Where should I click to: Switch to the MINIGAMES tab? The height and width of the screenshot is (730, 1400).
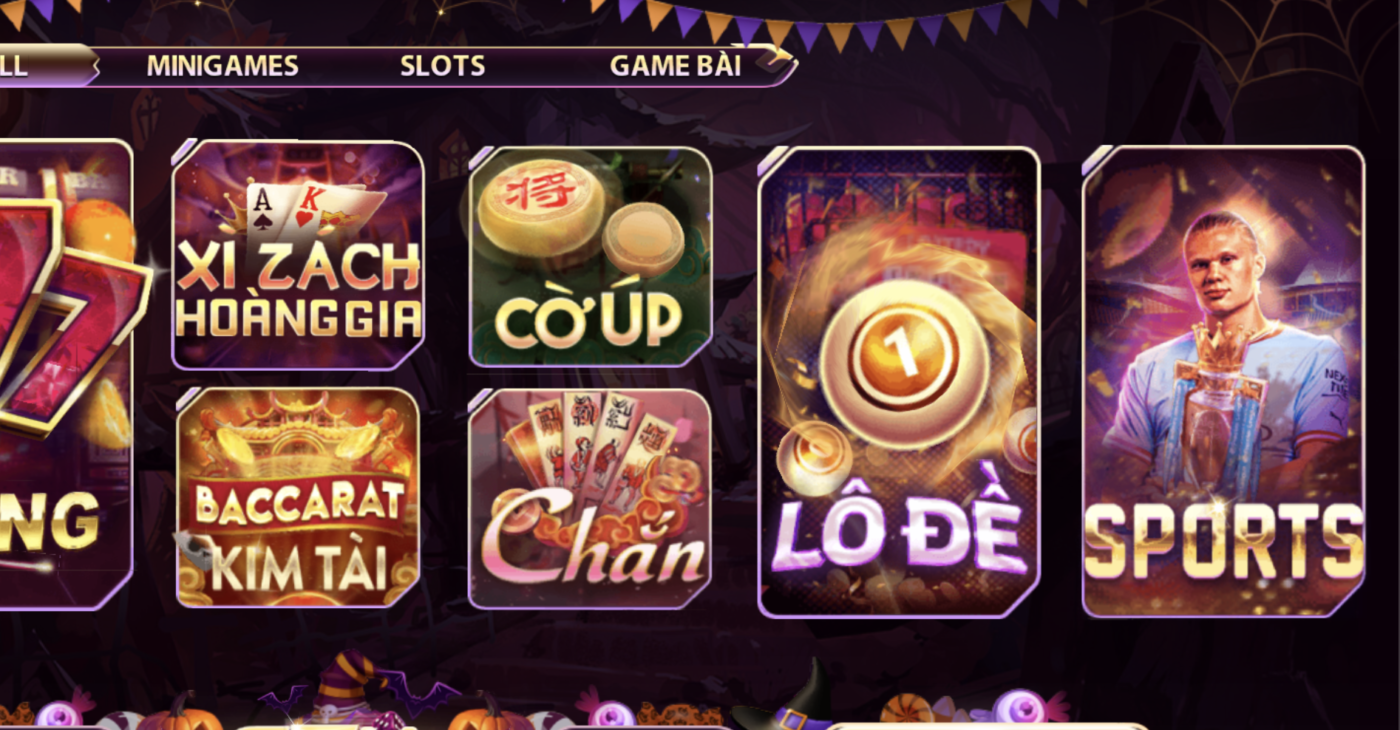[222, 66]
